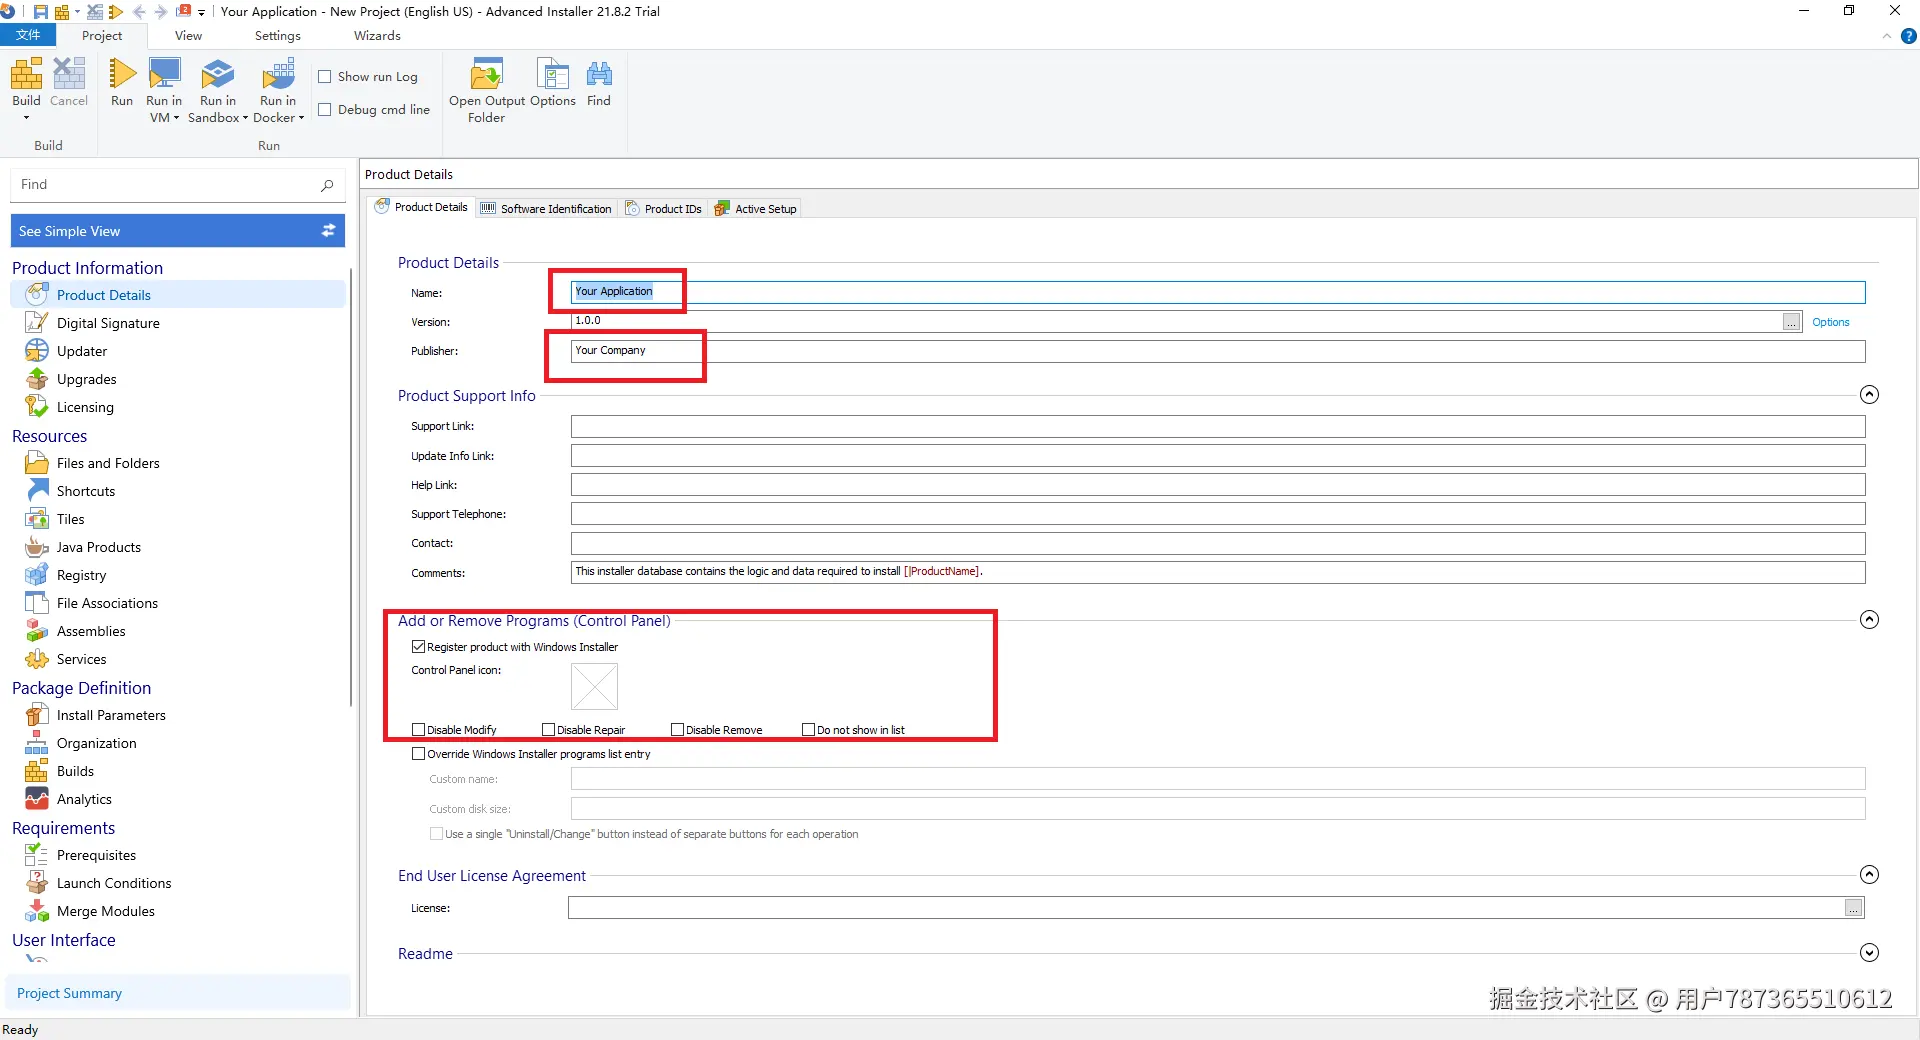Viewport: 1920px width, 1040px height.
Task: Run the project with the Run icon
Action: coord(122,74)
